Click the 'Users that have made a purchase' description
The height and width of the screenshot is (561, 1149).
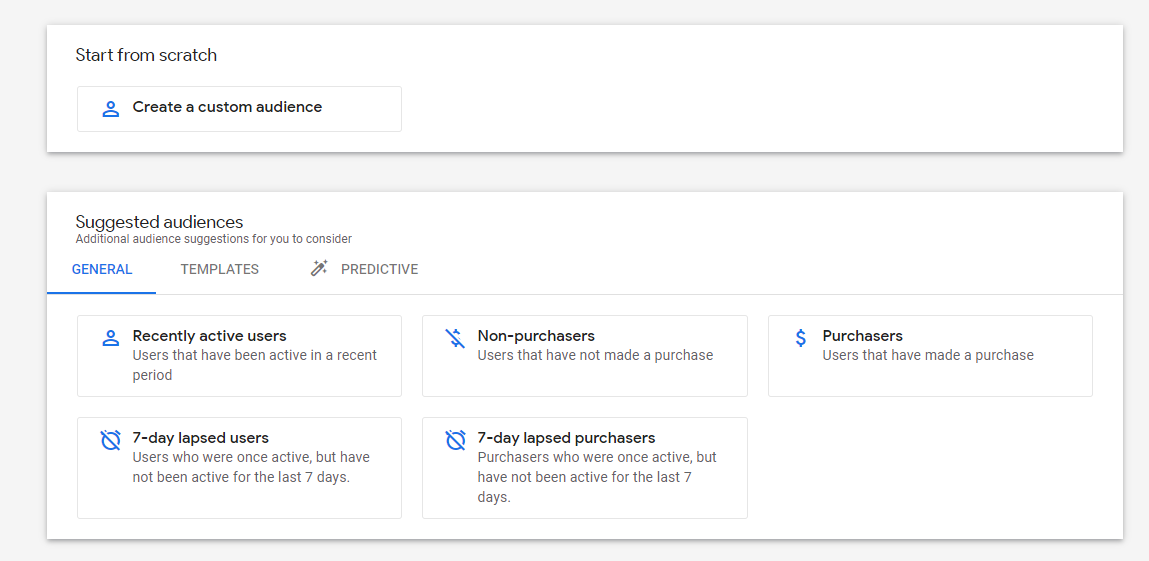(928, 355)
